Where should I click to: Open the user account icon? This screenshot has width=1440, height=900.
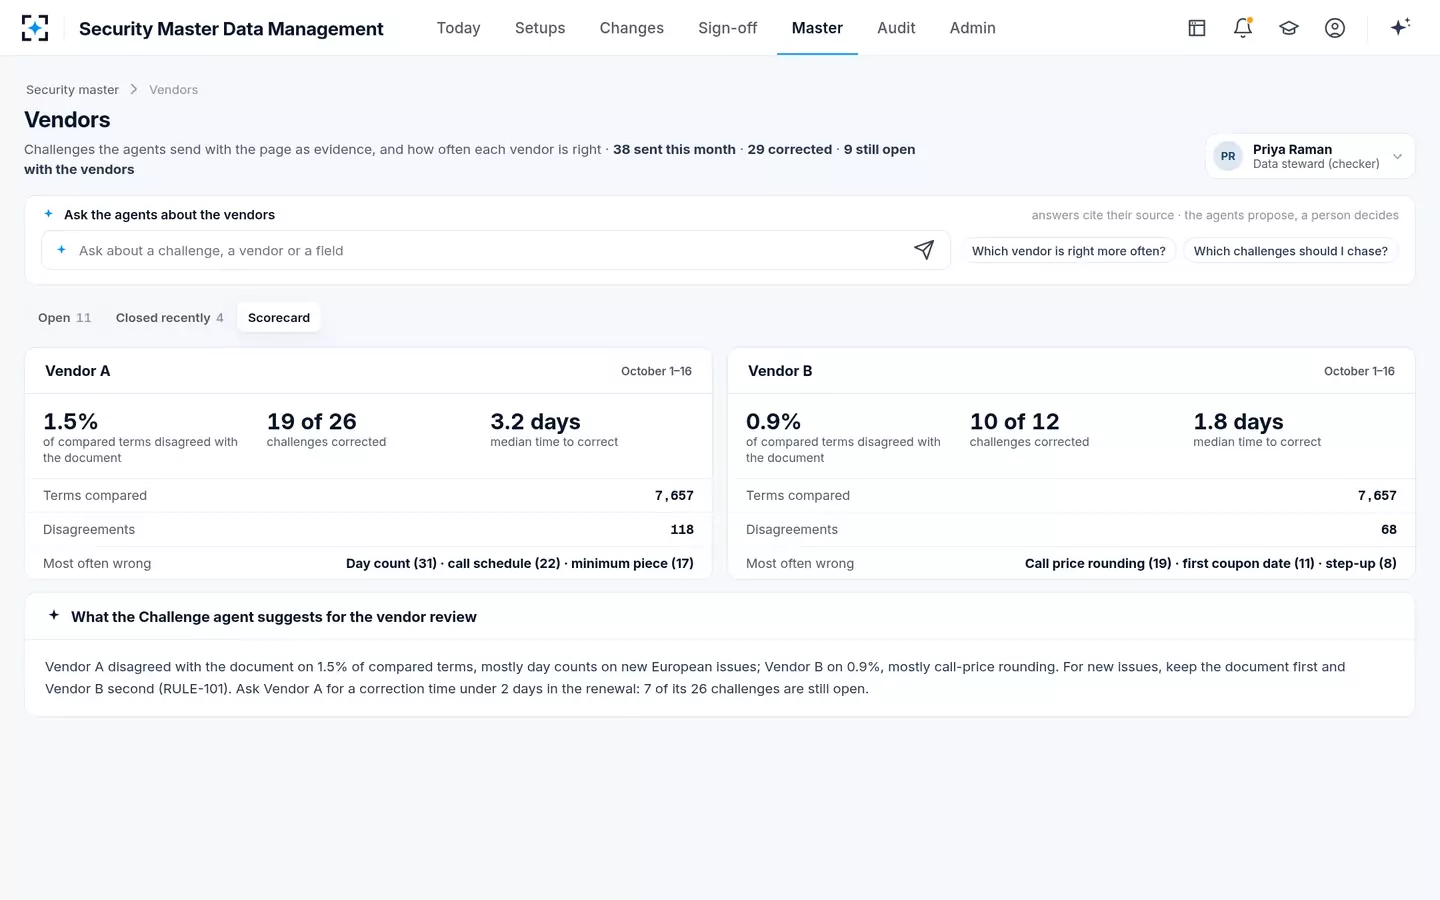pyautogui.click(x=1335, y=28)
